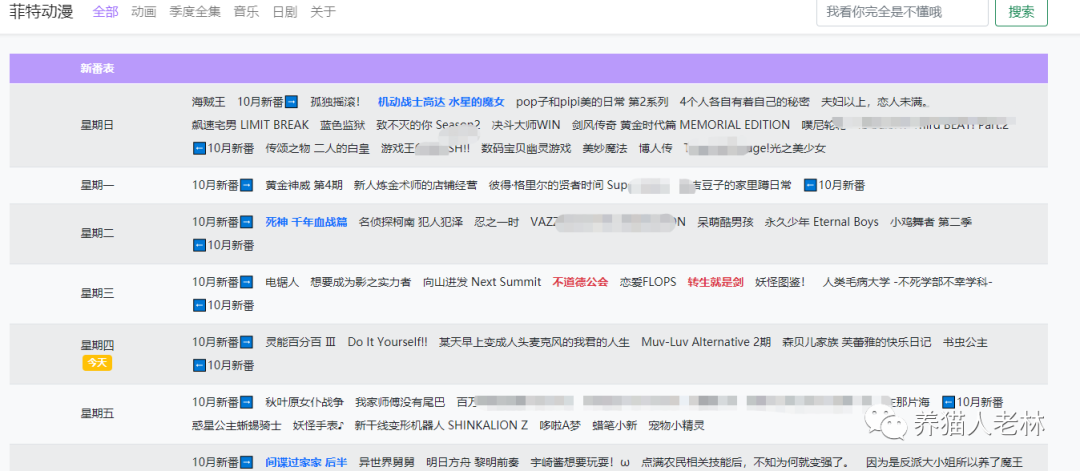The image size is (1080, 471).
Task: Click the left arrow icon in 星期二 row
Action: pos(199,244)
